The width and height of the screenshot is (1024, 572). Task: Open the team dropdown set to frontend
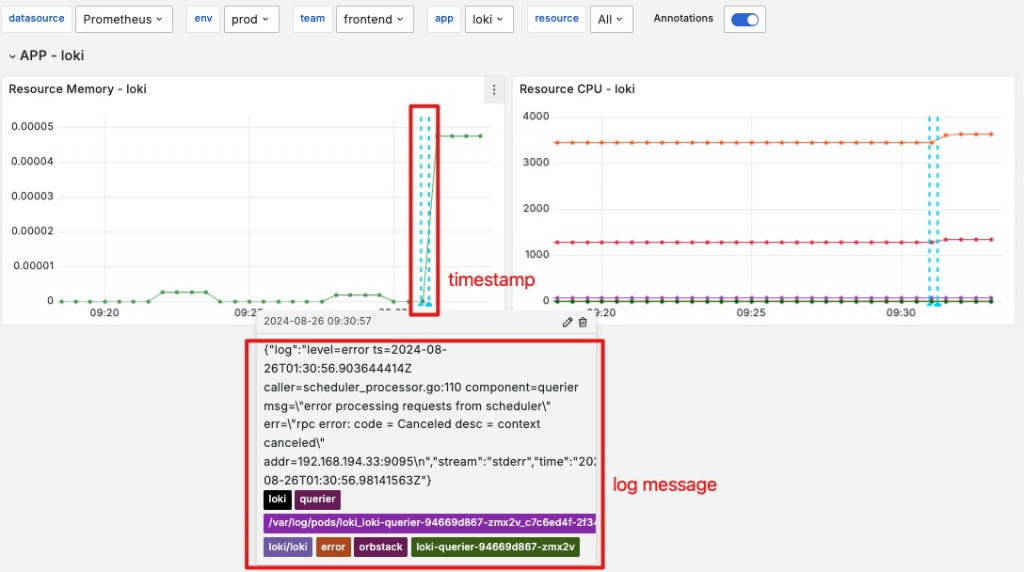[374, 20]
